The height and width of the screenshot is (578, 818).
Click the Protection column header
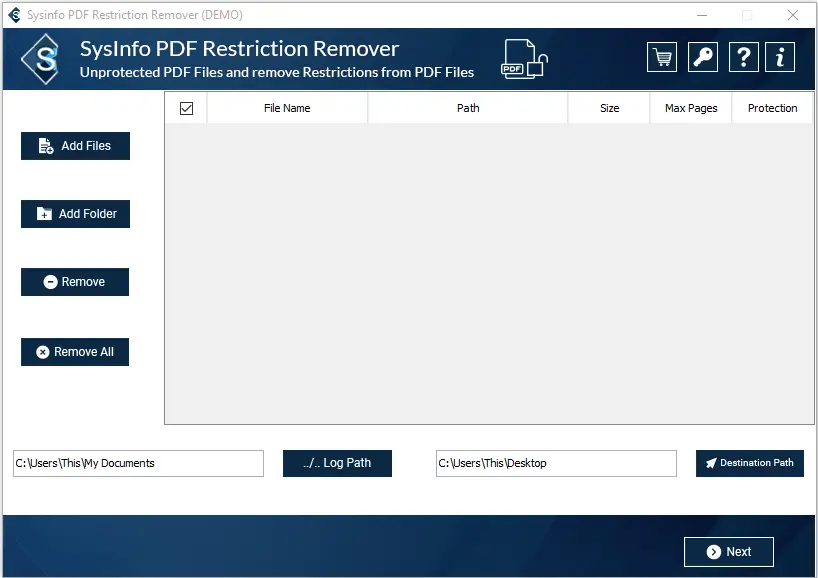772,107
